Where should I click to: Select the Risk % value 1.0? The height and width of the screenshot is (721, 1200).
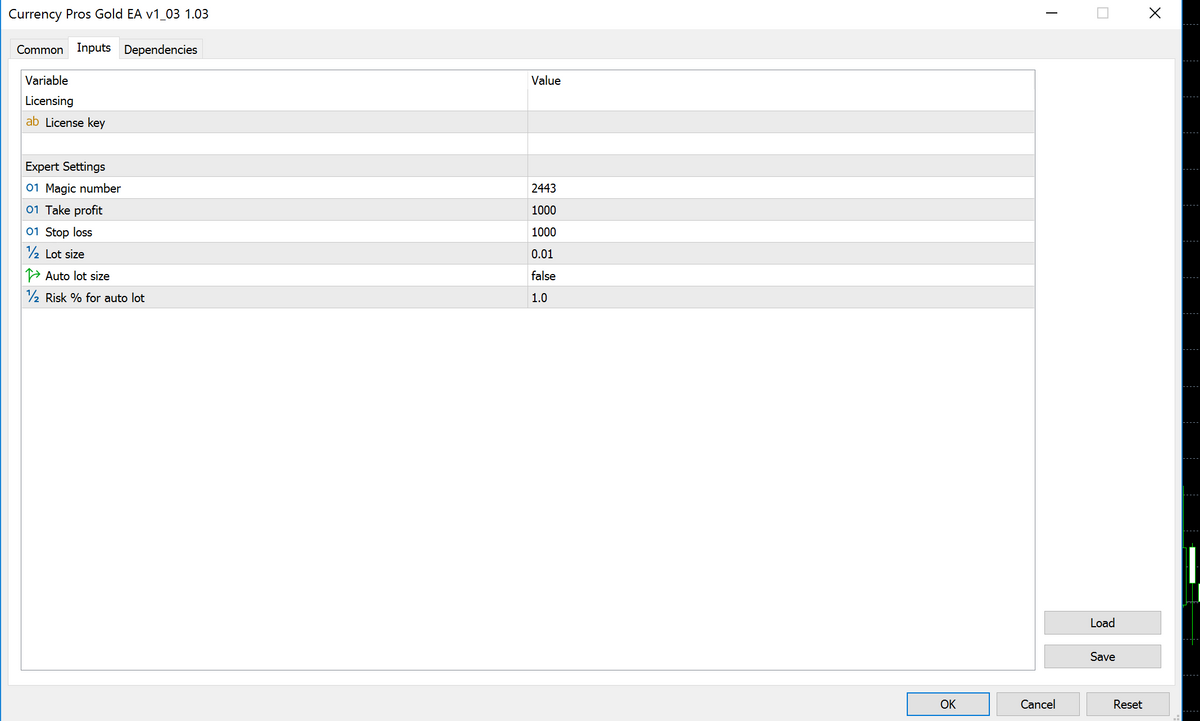click(x=781, y=298)
